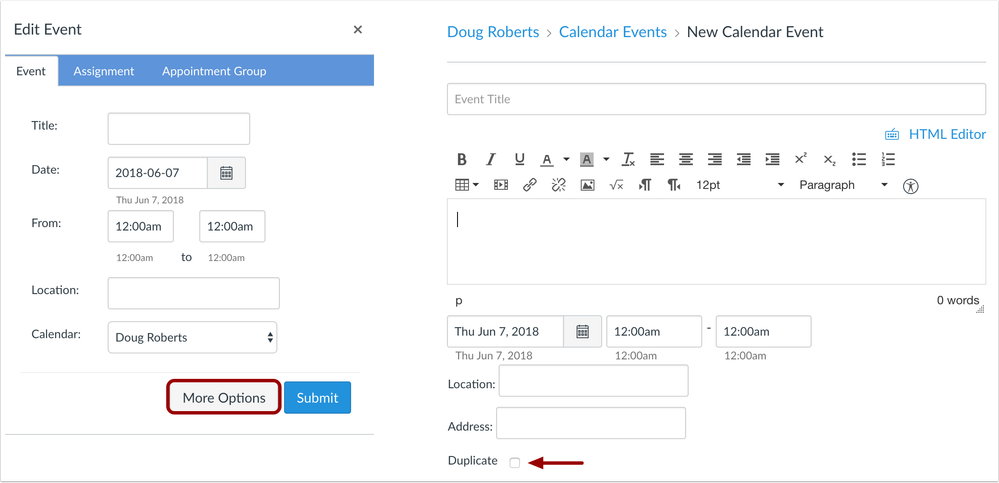The width and height of the screenshot is (999, 483).
Task: Center align the text
Action: point(686,159)
